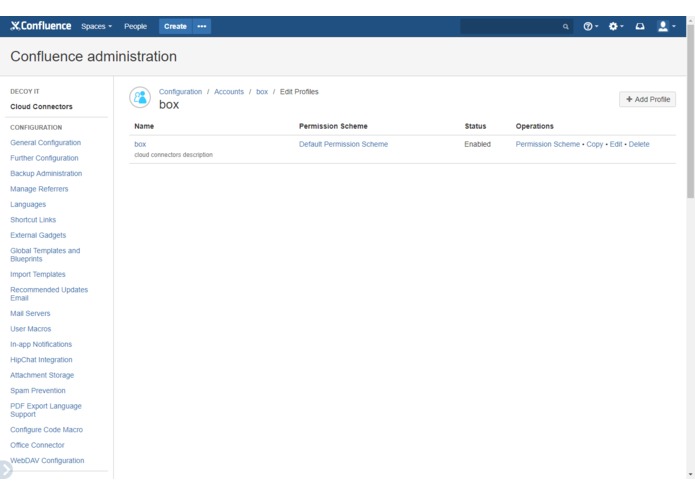Edit the box profile
Image resolution: width=695 pixels, height=494 pixels.
pos(616,144)
